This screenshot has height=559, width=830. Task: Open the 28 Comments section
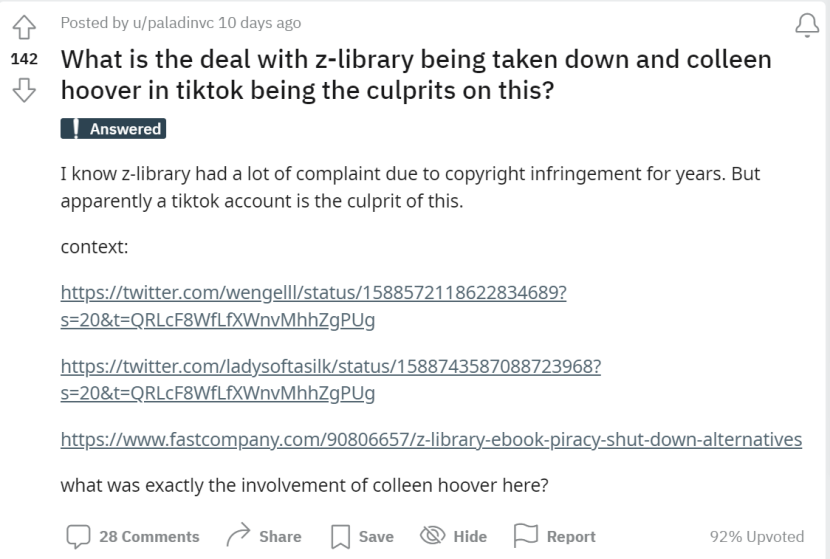click(x=149, y=537)
